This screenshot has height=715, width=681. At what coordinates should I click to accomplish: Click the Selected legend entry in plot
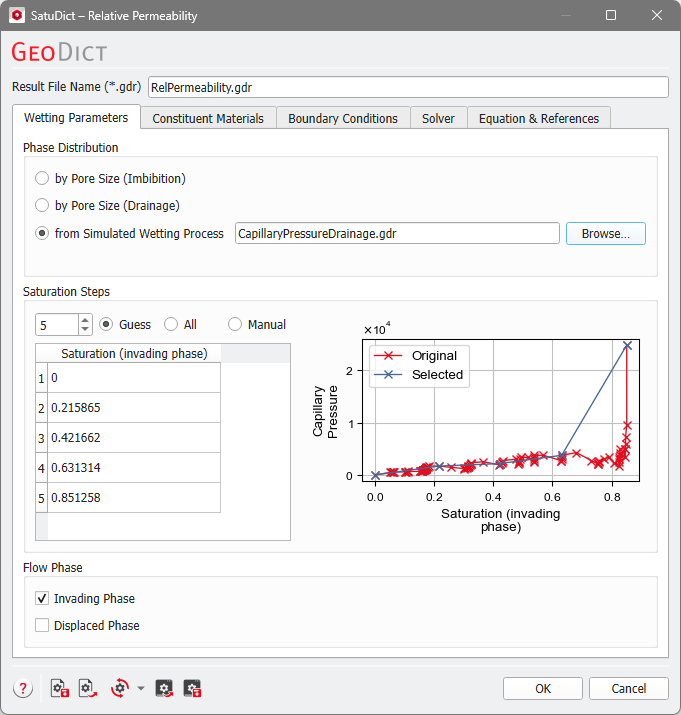pos(419,374)
